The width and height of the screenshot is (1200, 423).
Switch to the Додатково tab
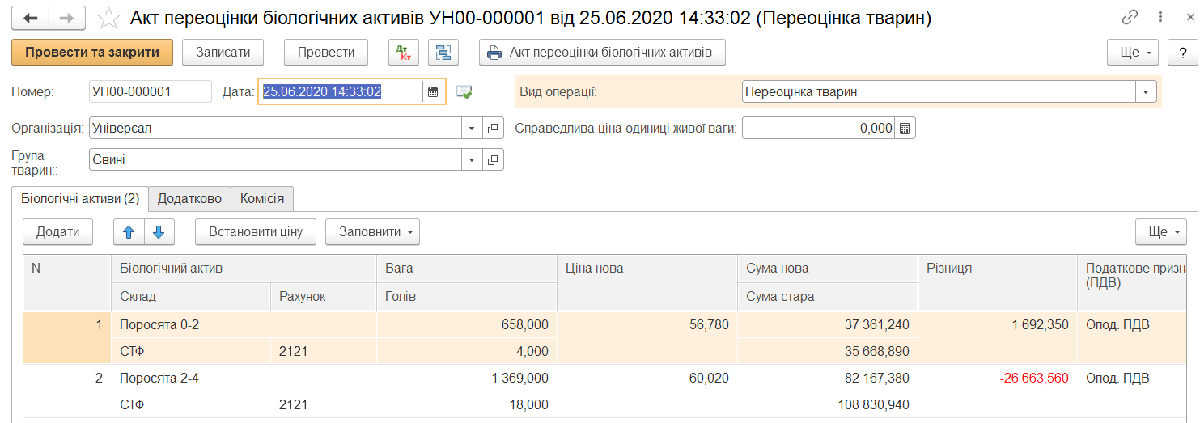(x=190, y=198)
